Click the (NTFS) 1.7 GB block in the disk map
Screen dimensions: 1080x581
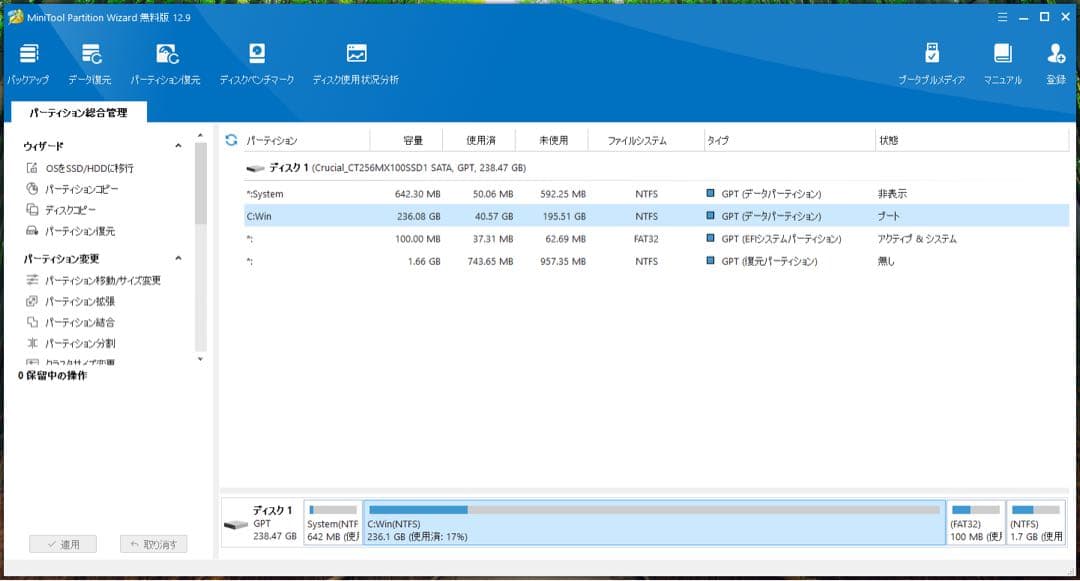click(1036, 523)
